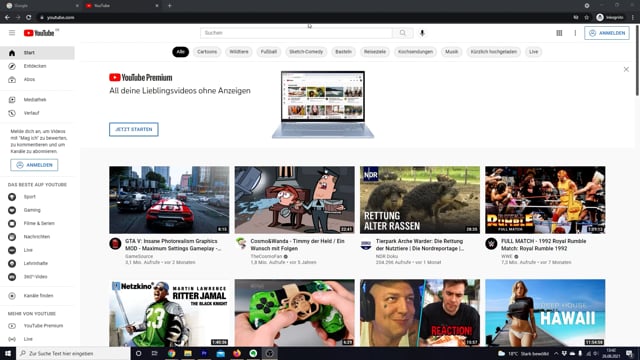Open the hamburger guide menu
This screenshot has height=360, width=640.
[12, 33]
